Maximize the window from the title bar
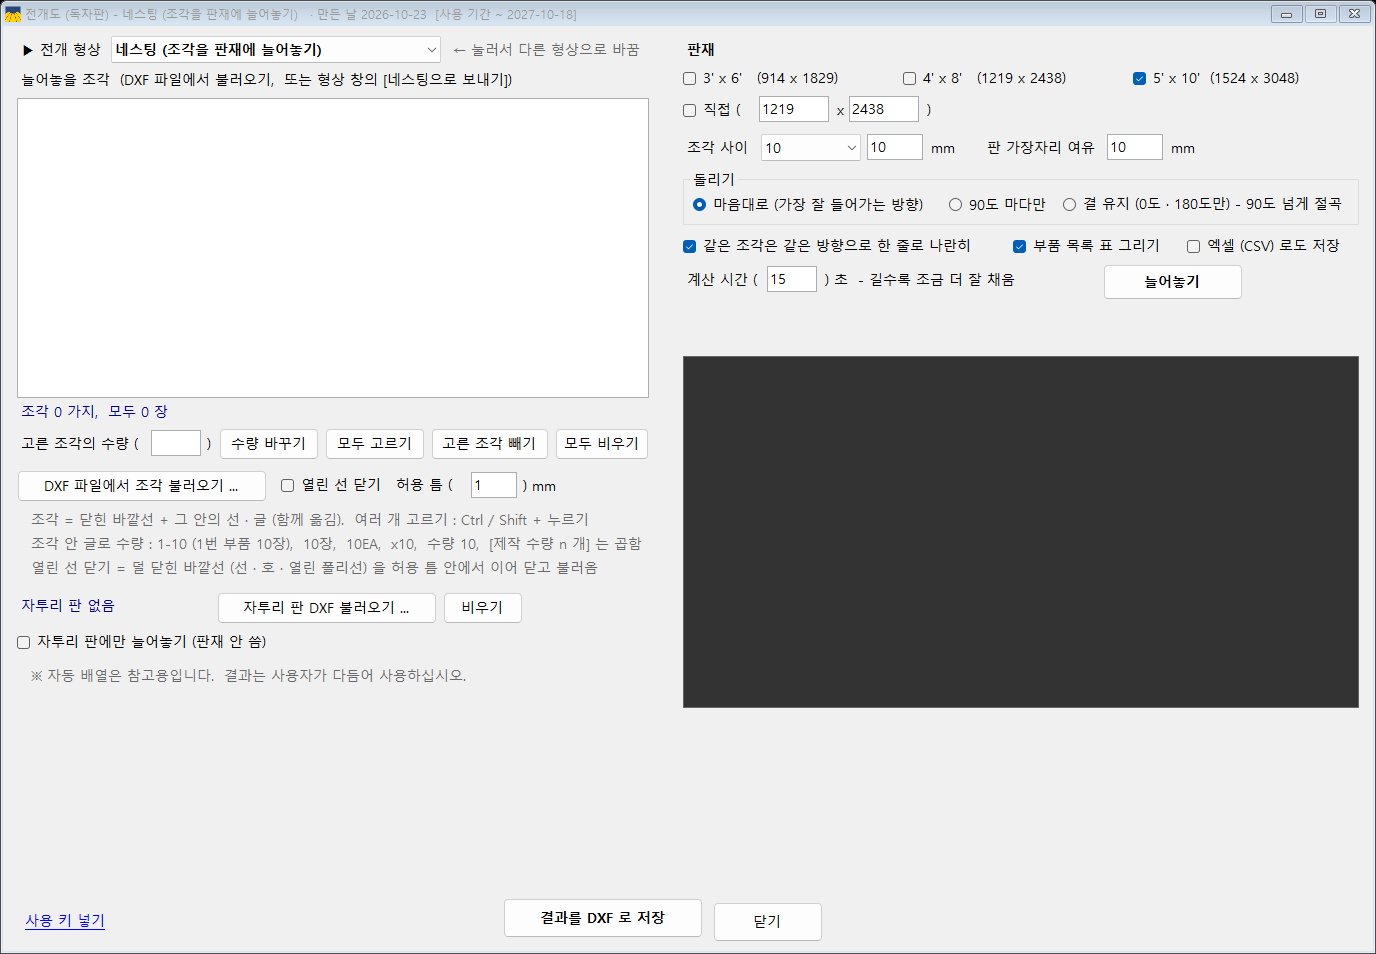This screenshot has height=954, width=1376. tap(1320, 14)
